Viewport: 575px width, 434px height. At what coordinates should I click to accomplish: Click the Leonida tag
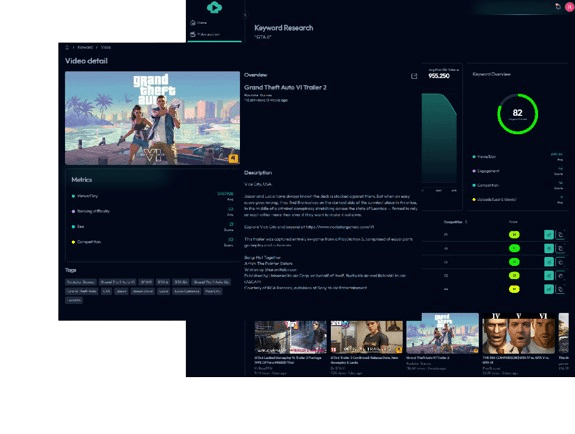pyautogui.click(x=74, y=300)
